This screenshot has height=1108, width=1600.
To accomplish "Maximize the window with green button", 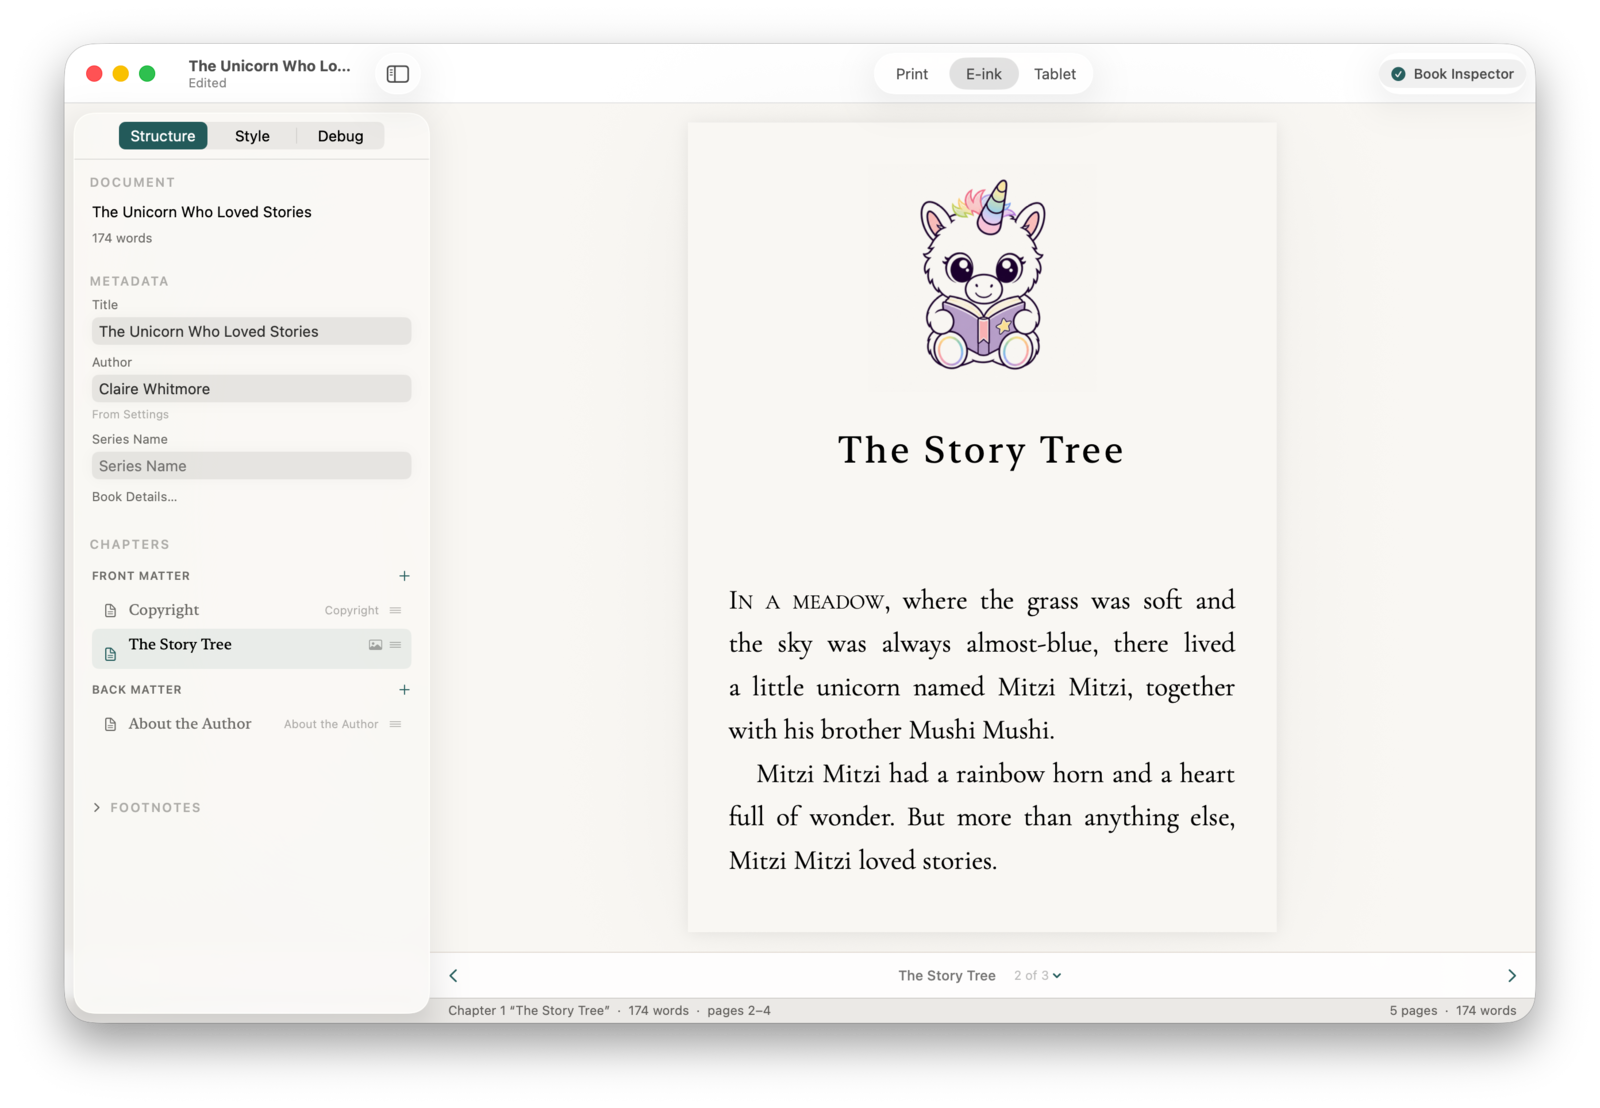I will [147, 74].
